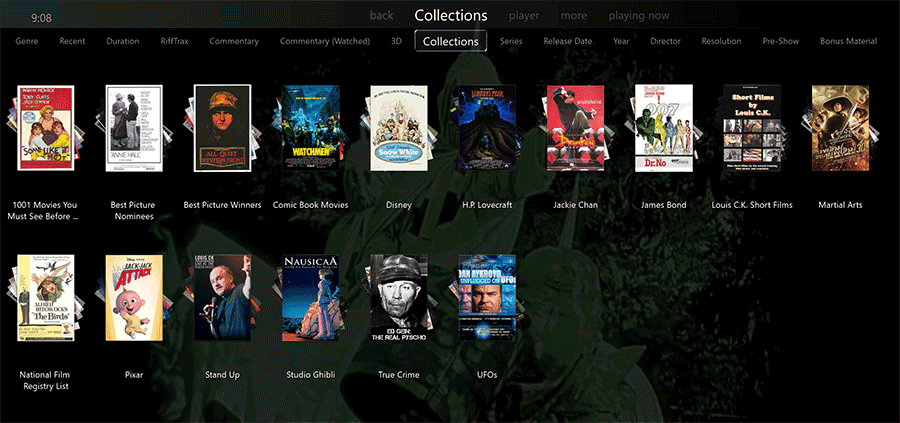Click the 1001 Movies You Must See label

[x=42, y=211]
